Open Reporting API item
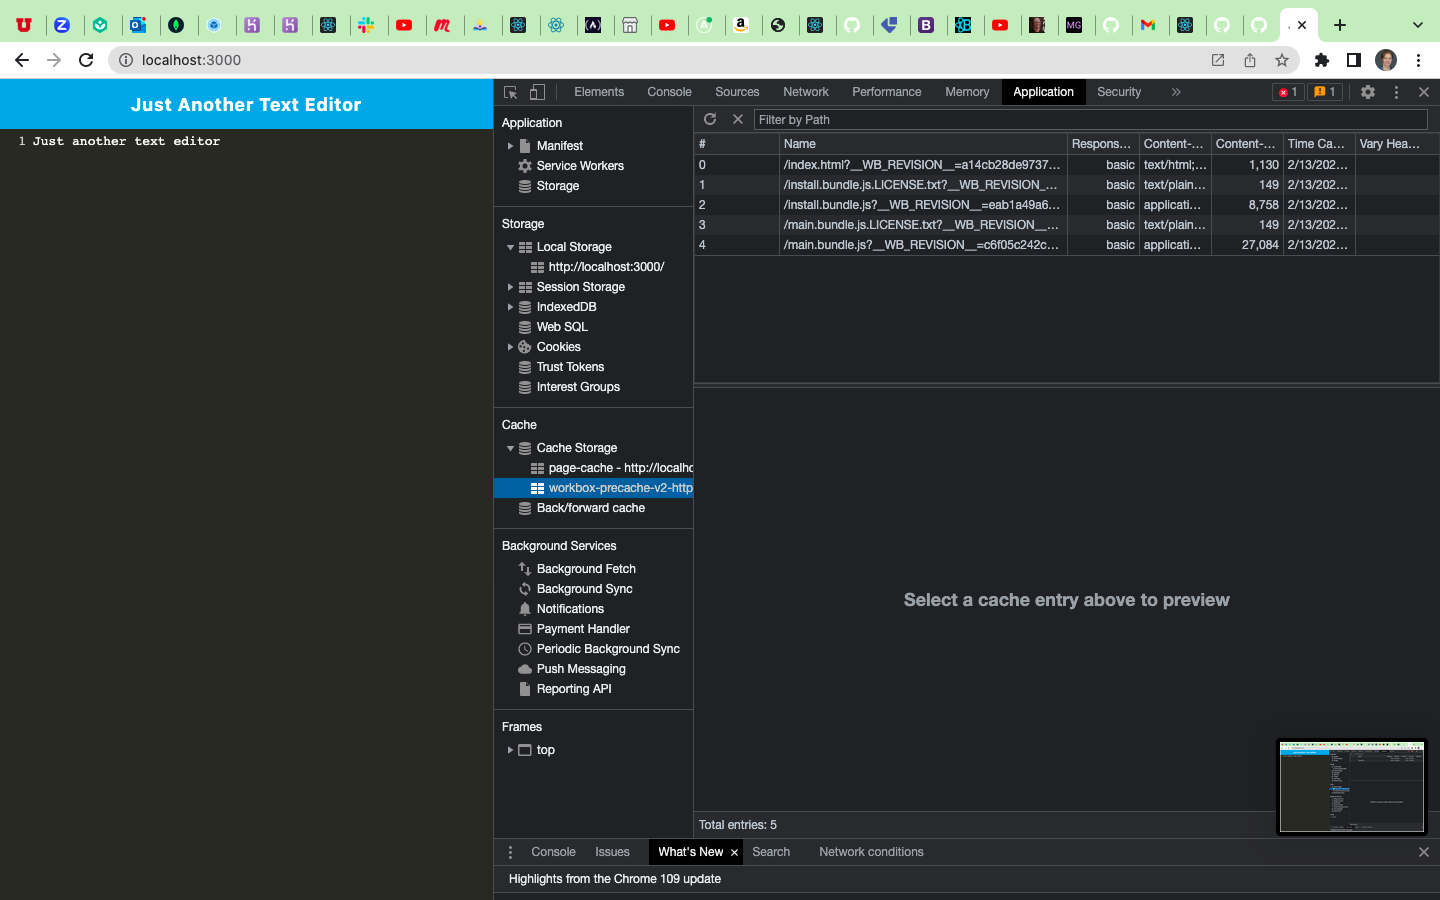This screenshot has height=900, width=1440. tap(574, 689)
